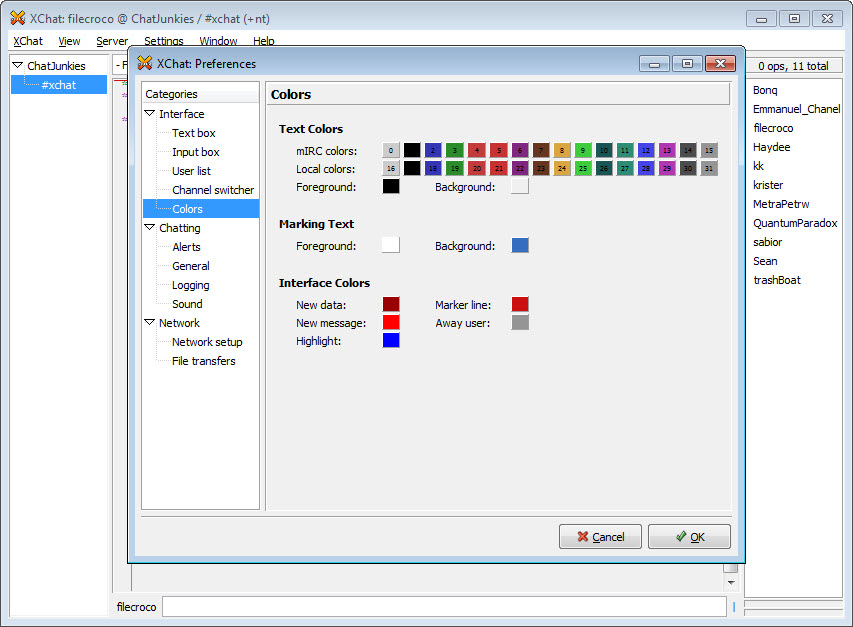Select the User list category
The height and width of the screenshot is (627, 853).
191,171
